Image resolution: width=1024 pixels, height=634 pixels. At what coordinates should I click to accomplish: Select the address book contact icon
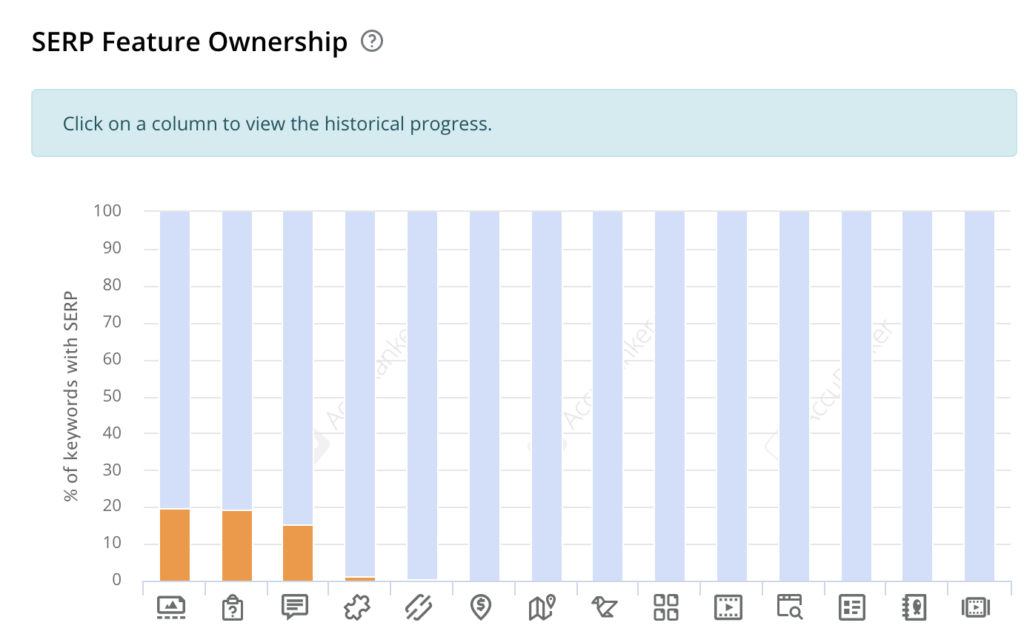[914, 608]
